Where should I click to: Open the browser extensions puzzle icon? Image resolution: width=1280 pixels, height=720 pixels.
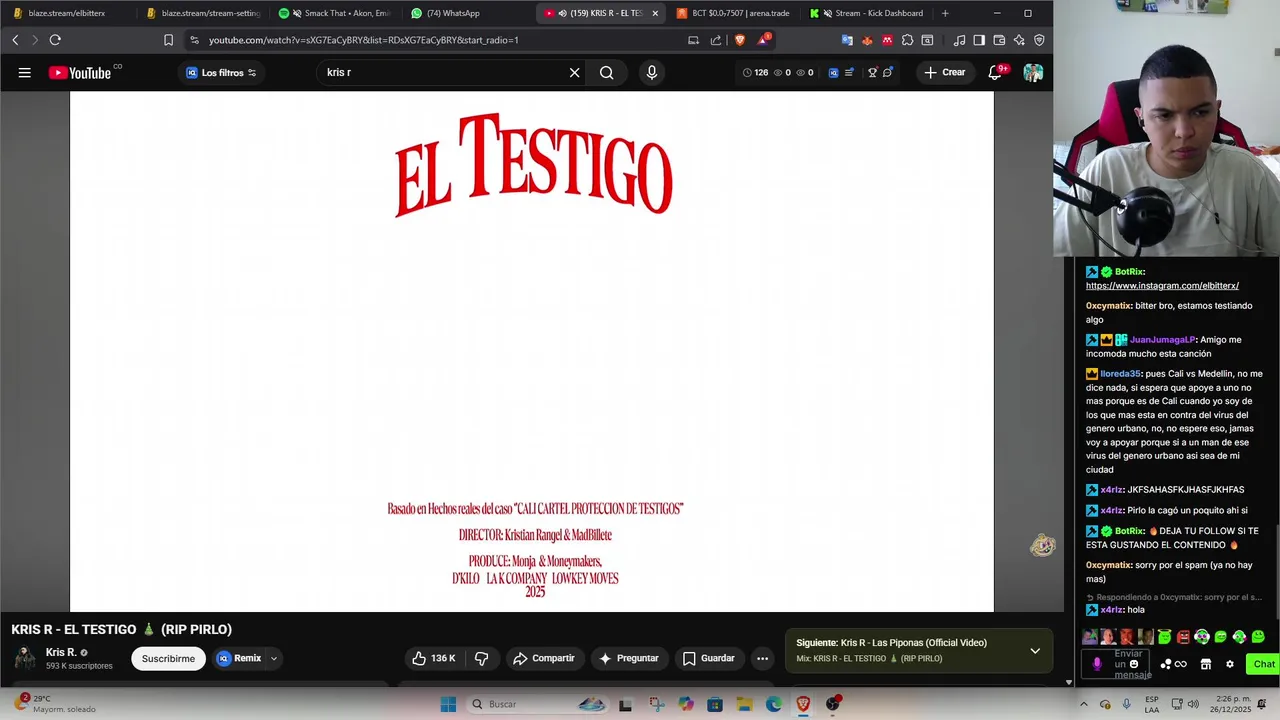click(907, 40)
